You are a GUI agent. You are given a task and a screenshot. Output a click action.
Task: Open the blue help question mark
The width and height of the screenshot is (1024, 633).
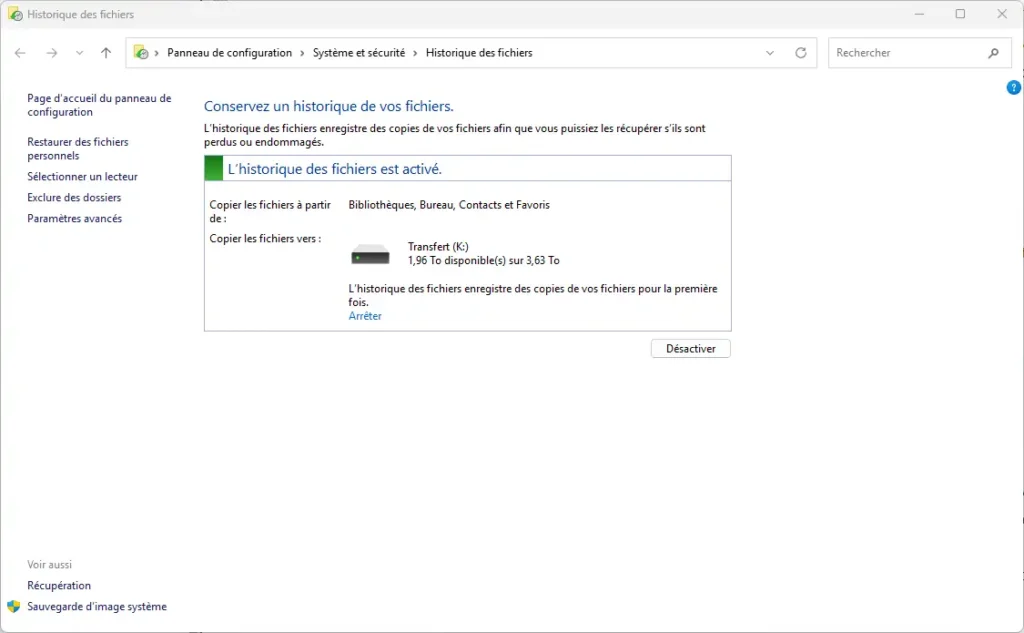click(x=1013, y=88)
